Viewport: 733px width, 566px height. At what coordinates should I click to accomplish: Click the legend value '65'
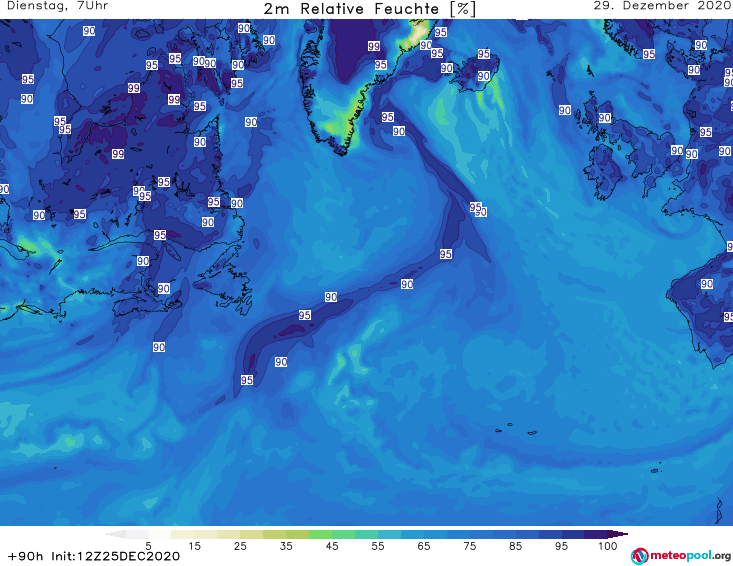coord(424,546)
